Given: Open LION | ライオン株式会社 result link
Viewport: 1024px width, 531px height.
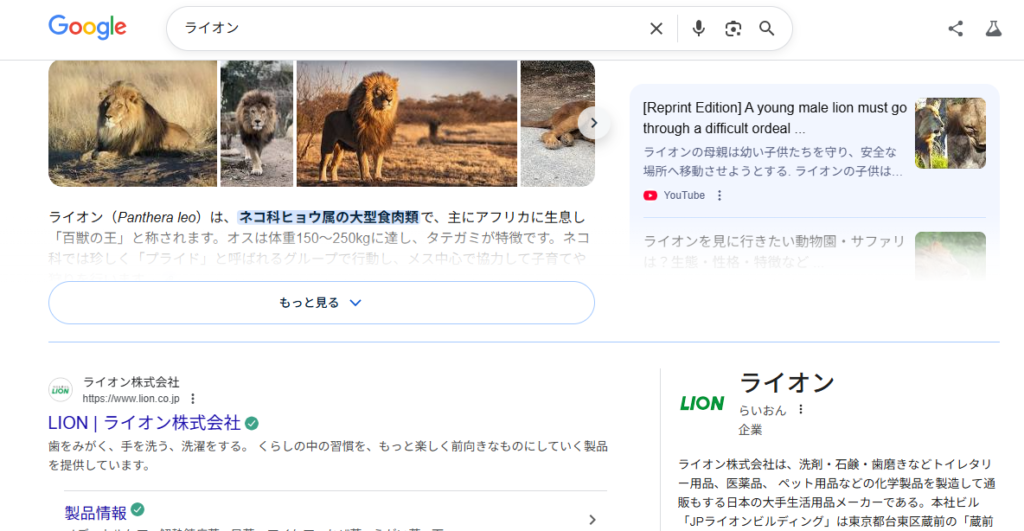Looking at the screenshot, I should pos(144,422).
